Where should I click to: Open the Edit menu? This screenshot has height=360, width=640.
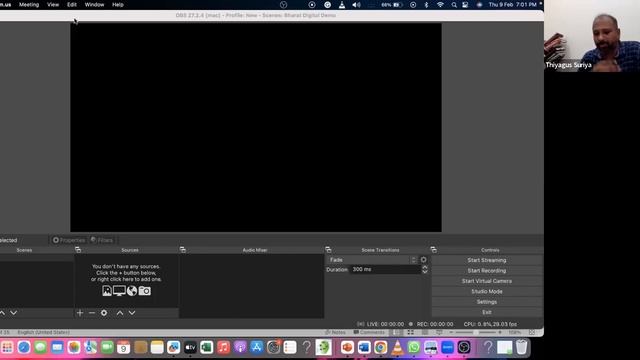point(72,5)
